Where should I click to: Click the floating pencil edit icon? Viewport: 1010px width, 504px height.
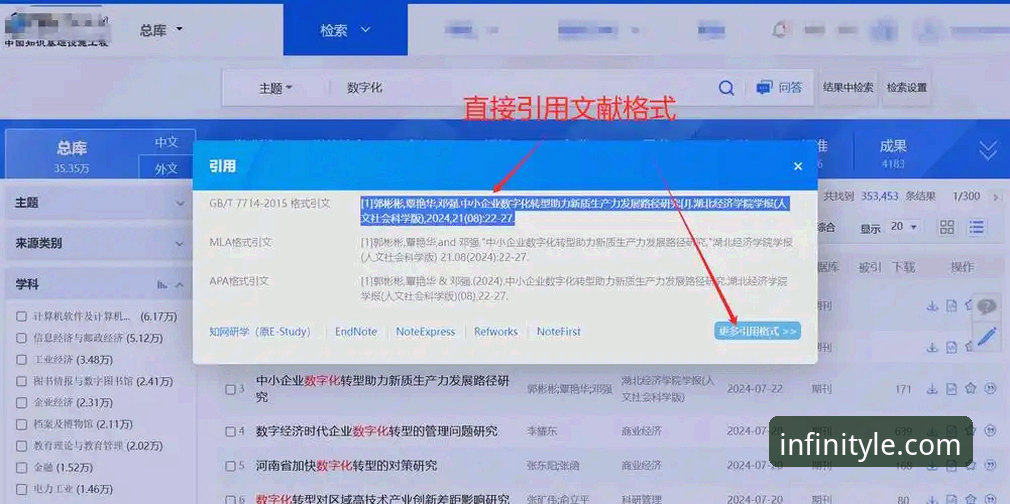(986, 338)
